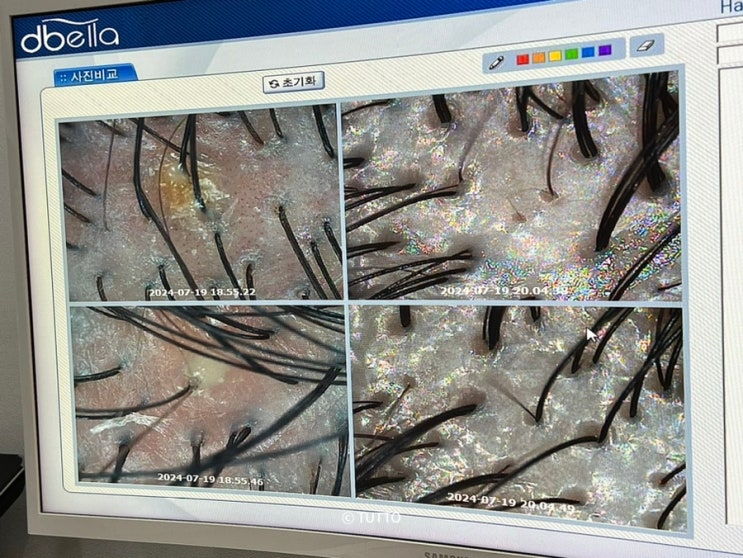
Task: Pick the blue color swatch
Action: (588, 52)
